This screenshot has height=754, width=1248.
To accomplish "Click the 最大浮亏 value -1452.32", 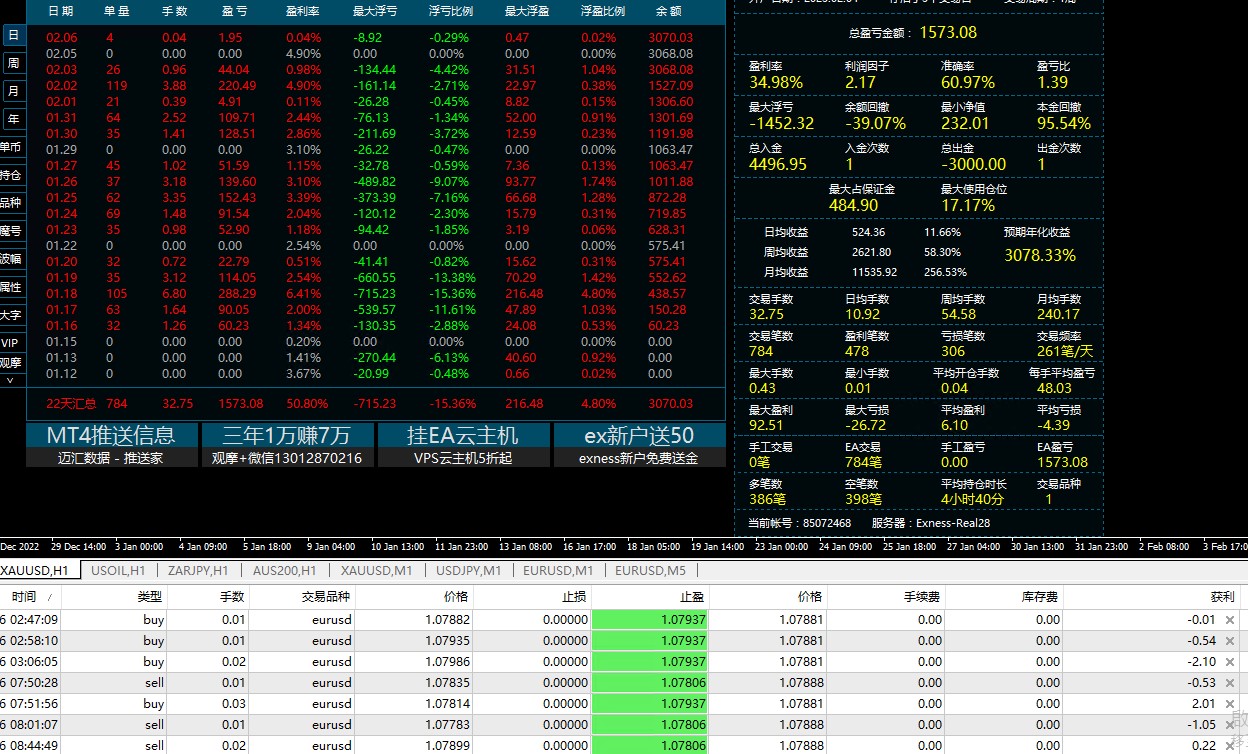I will [x=782, y=124].
